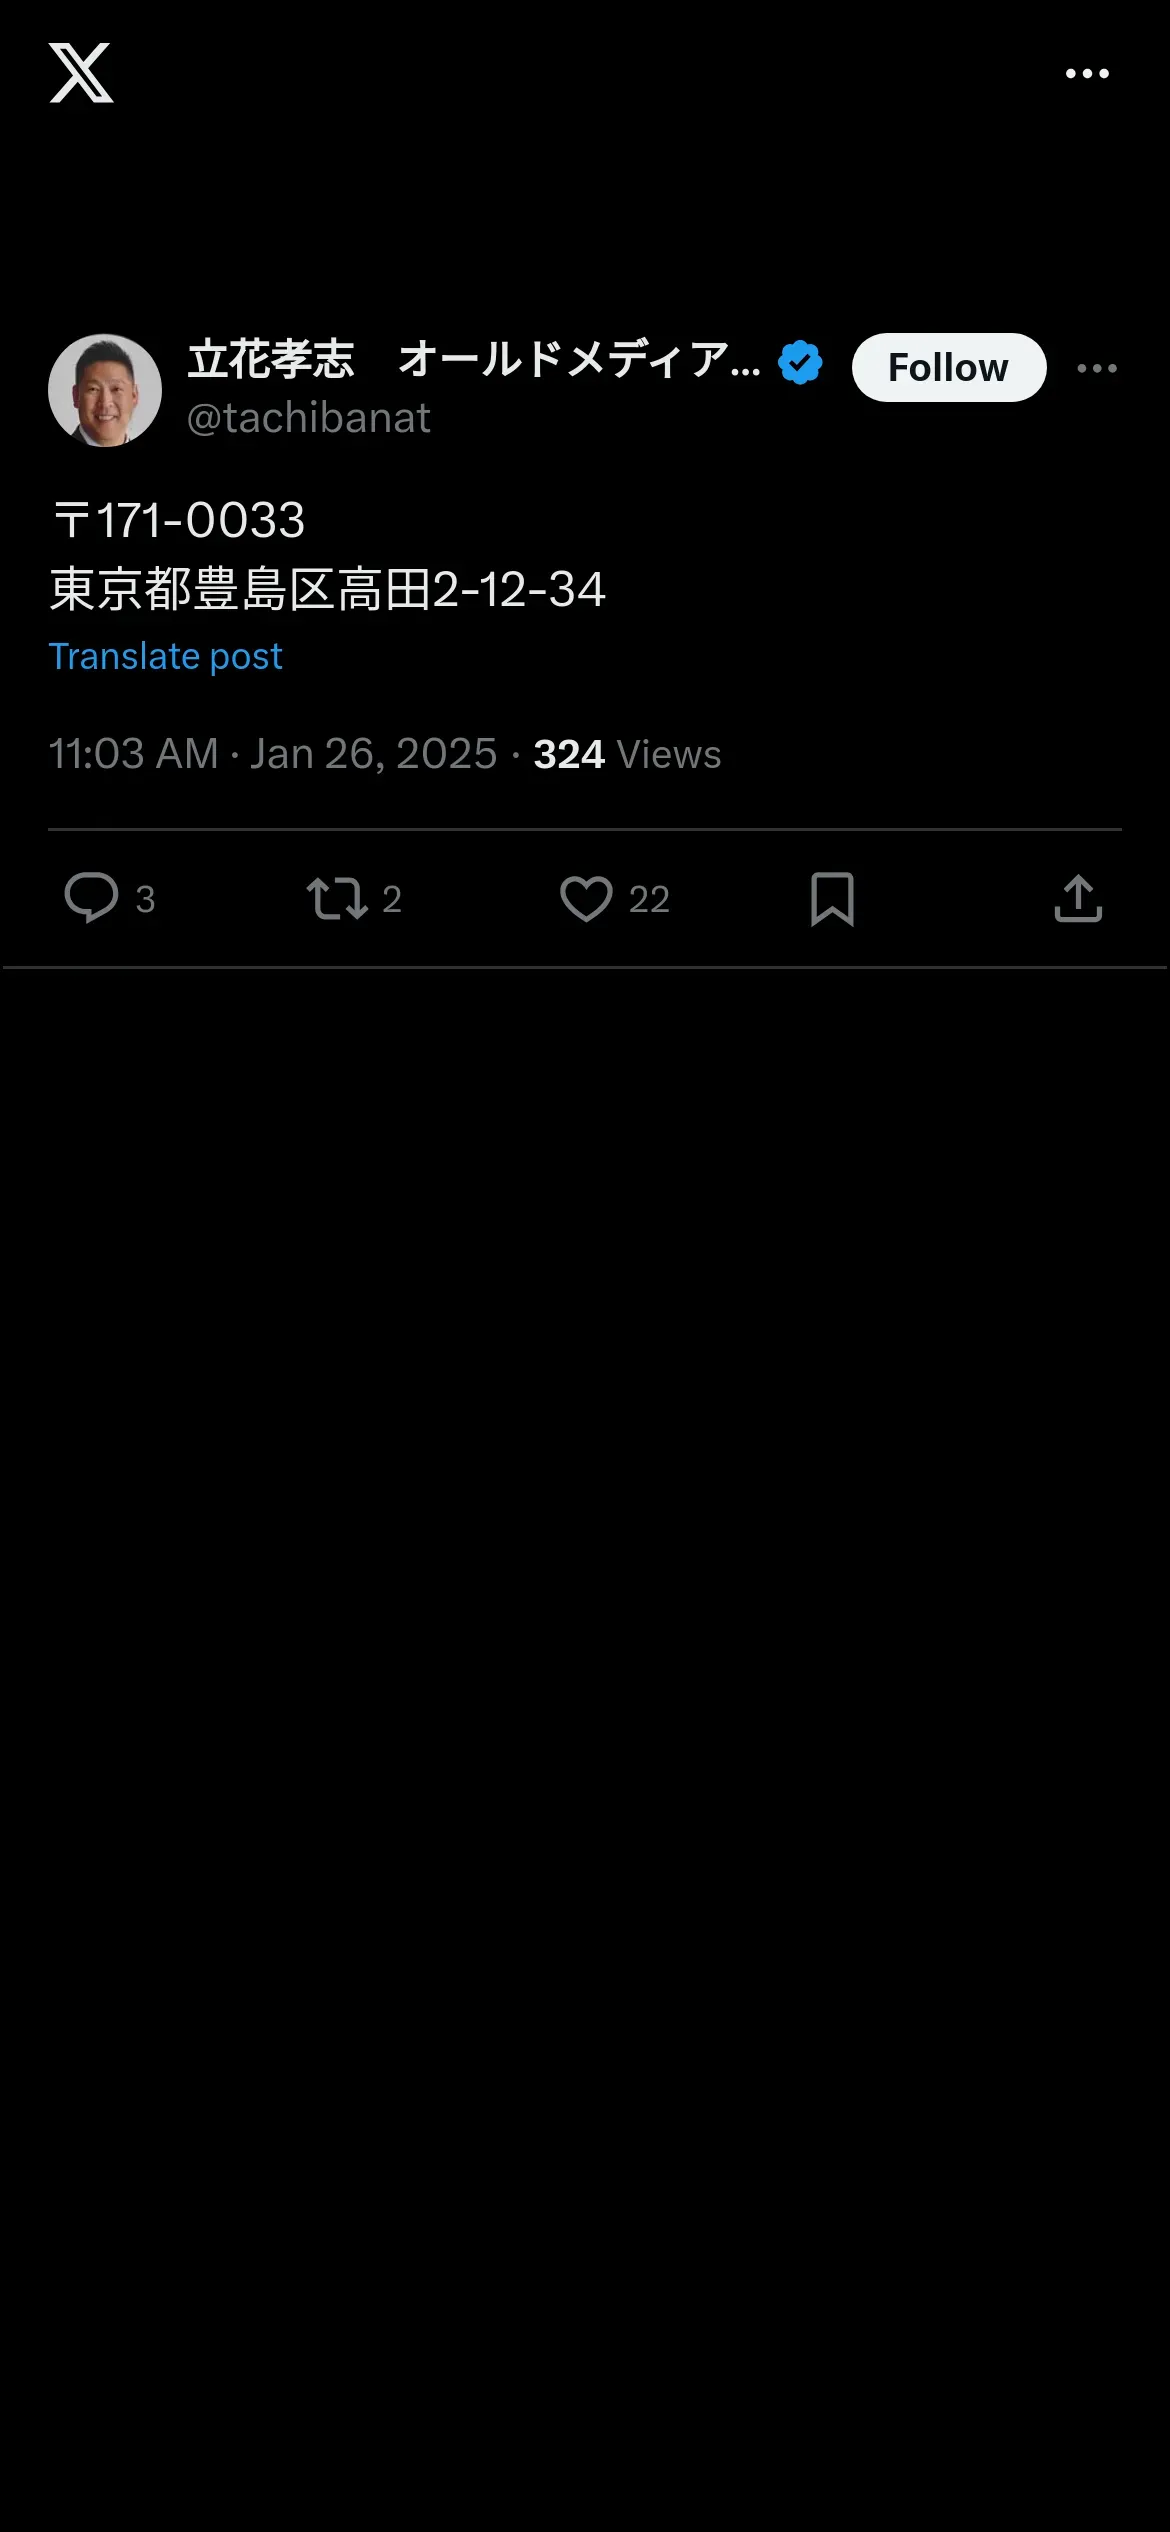Open the @tachibanat handle link
Image resolution: width=1170 pixels, height=2532 pixels.
tap(309, 418)
